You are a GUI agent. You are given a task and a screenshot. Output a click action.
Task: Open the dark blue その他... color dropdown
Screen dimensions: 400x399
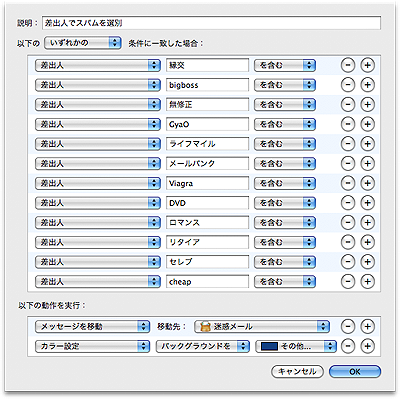coord(296,346)
